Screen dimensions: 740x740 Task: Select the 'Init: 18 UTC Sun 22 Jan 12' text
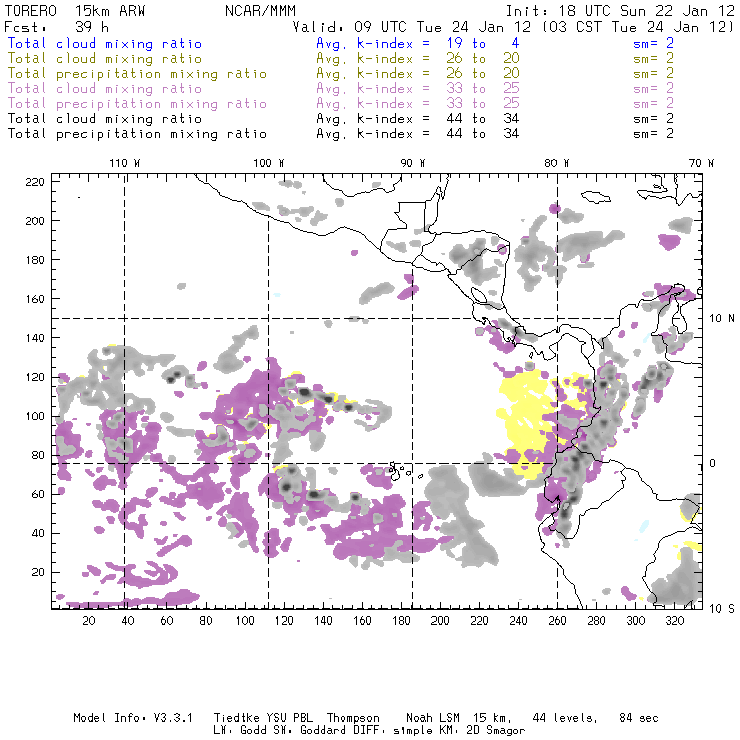point(620,11)
